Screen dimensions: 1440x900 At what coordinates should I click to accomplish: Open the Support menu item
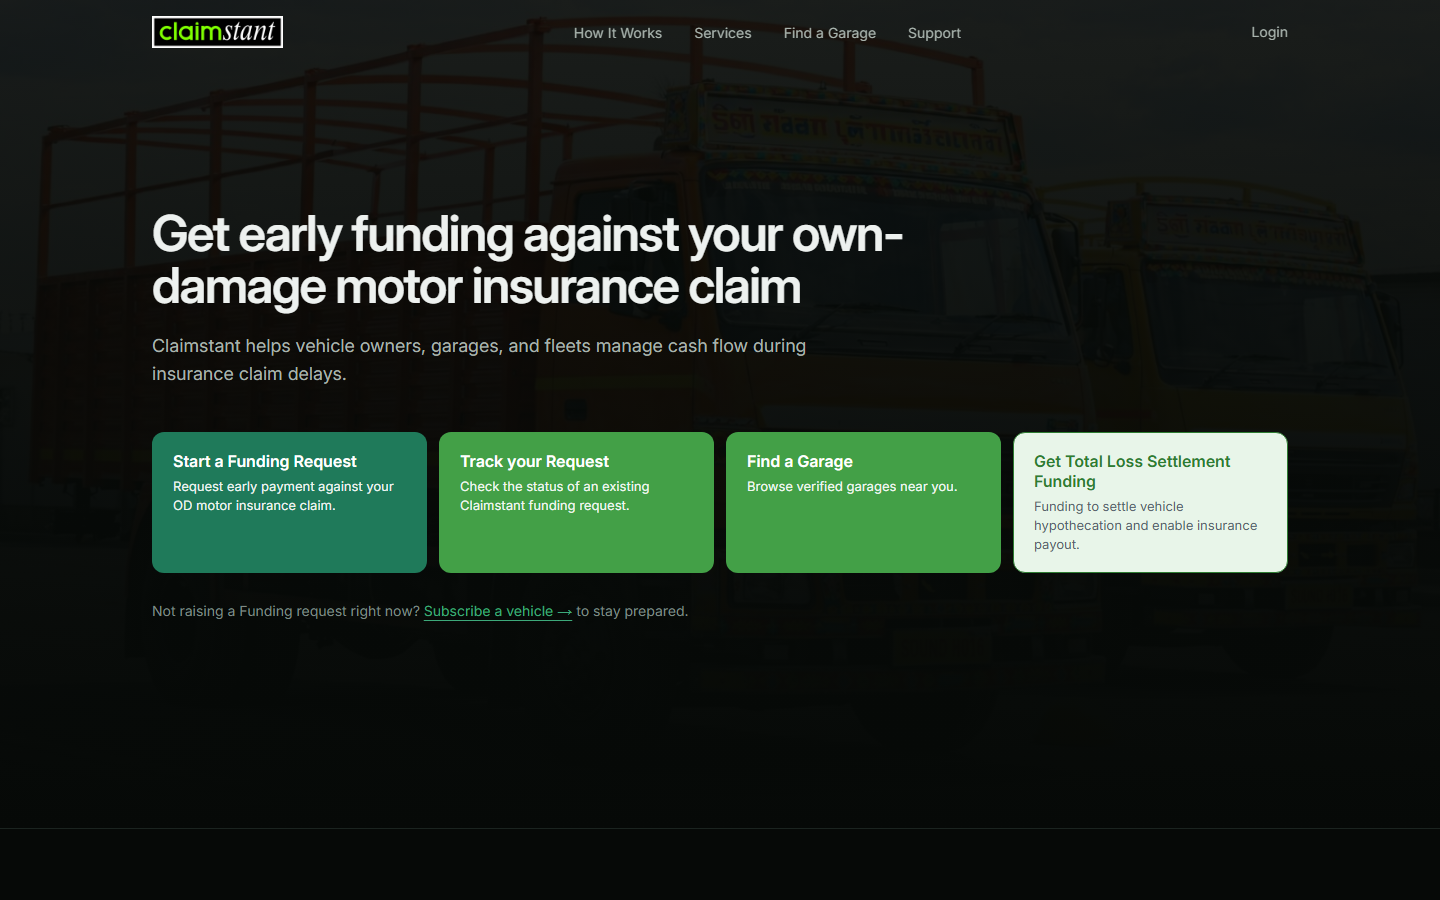click(x=934, y=33)
